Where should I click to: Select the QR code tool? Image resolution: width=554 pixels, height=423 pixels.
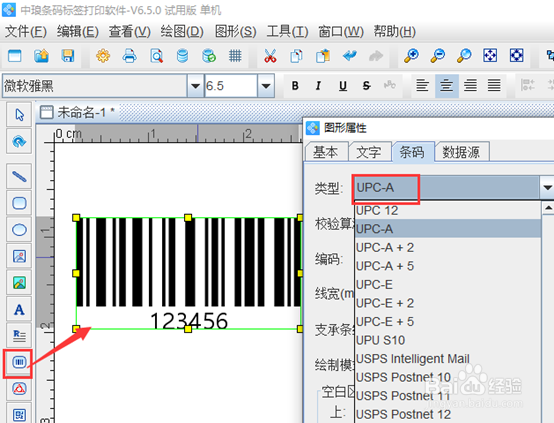19,414
